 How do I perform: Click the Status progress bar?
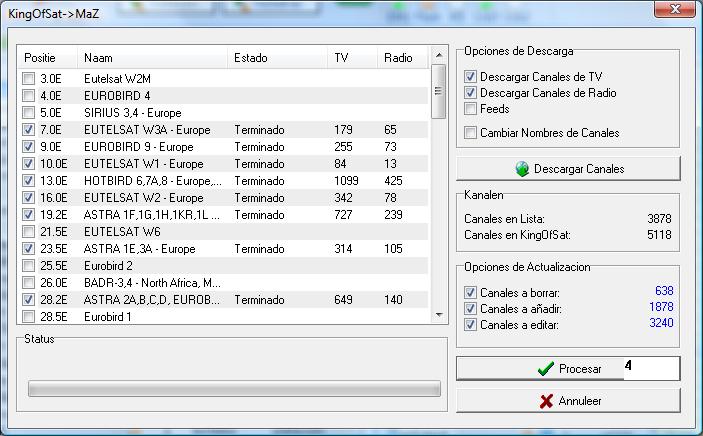tap(234, 389)
